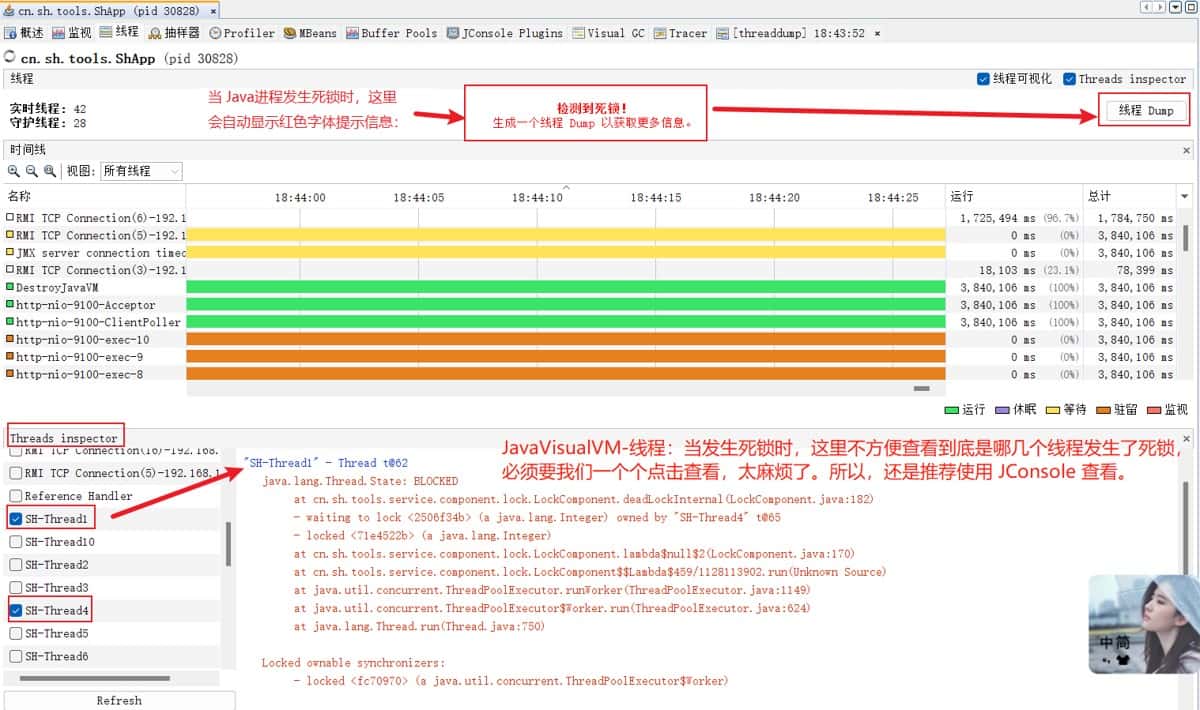Switch to the Profiler tab
The width and height of the screenshot is (1200, 710).
click(x=241, y=33)
